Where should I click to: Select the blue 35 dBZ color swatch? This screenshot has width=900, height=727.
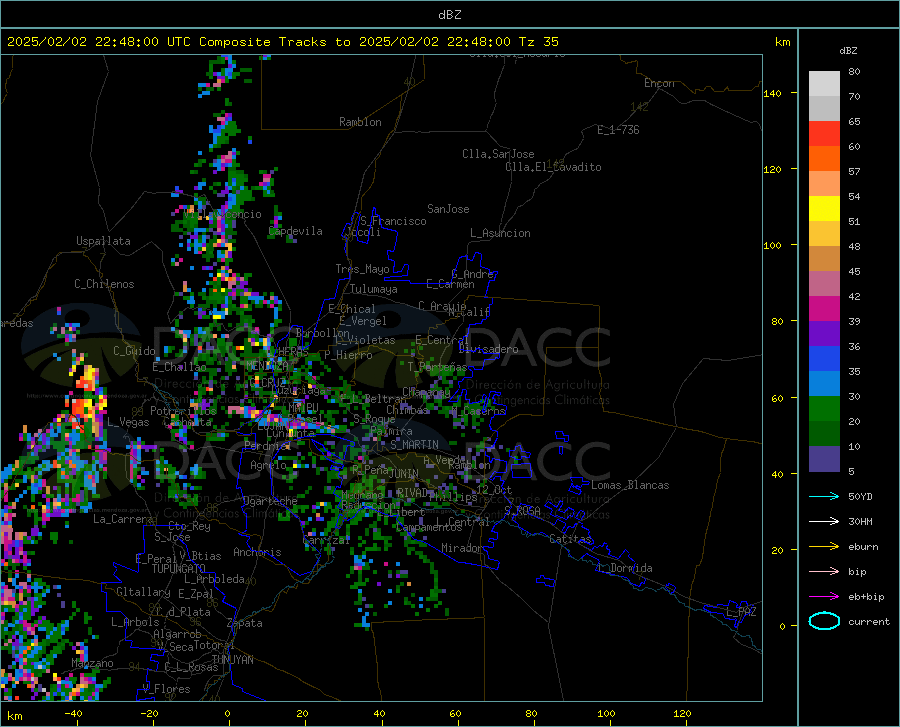[824, 359]
